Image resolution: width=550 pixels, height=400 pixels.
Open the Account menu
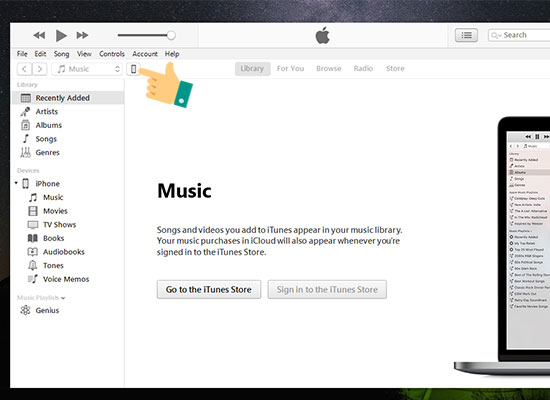click(x=145, y=54)
